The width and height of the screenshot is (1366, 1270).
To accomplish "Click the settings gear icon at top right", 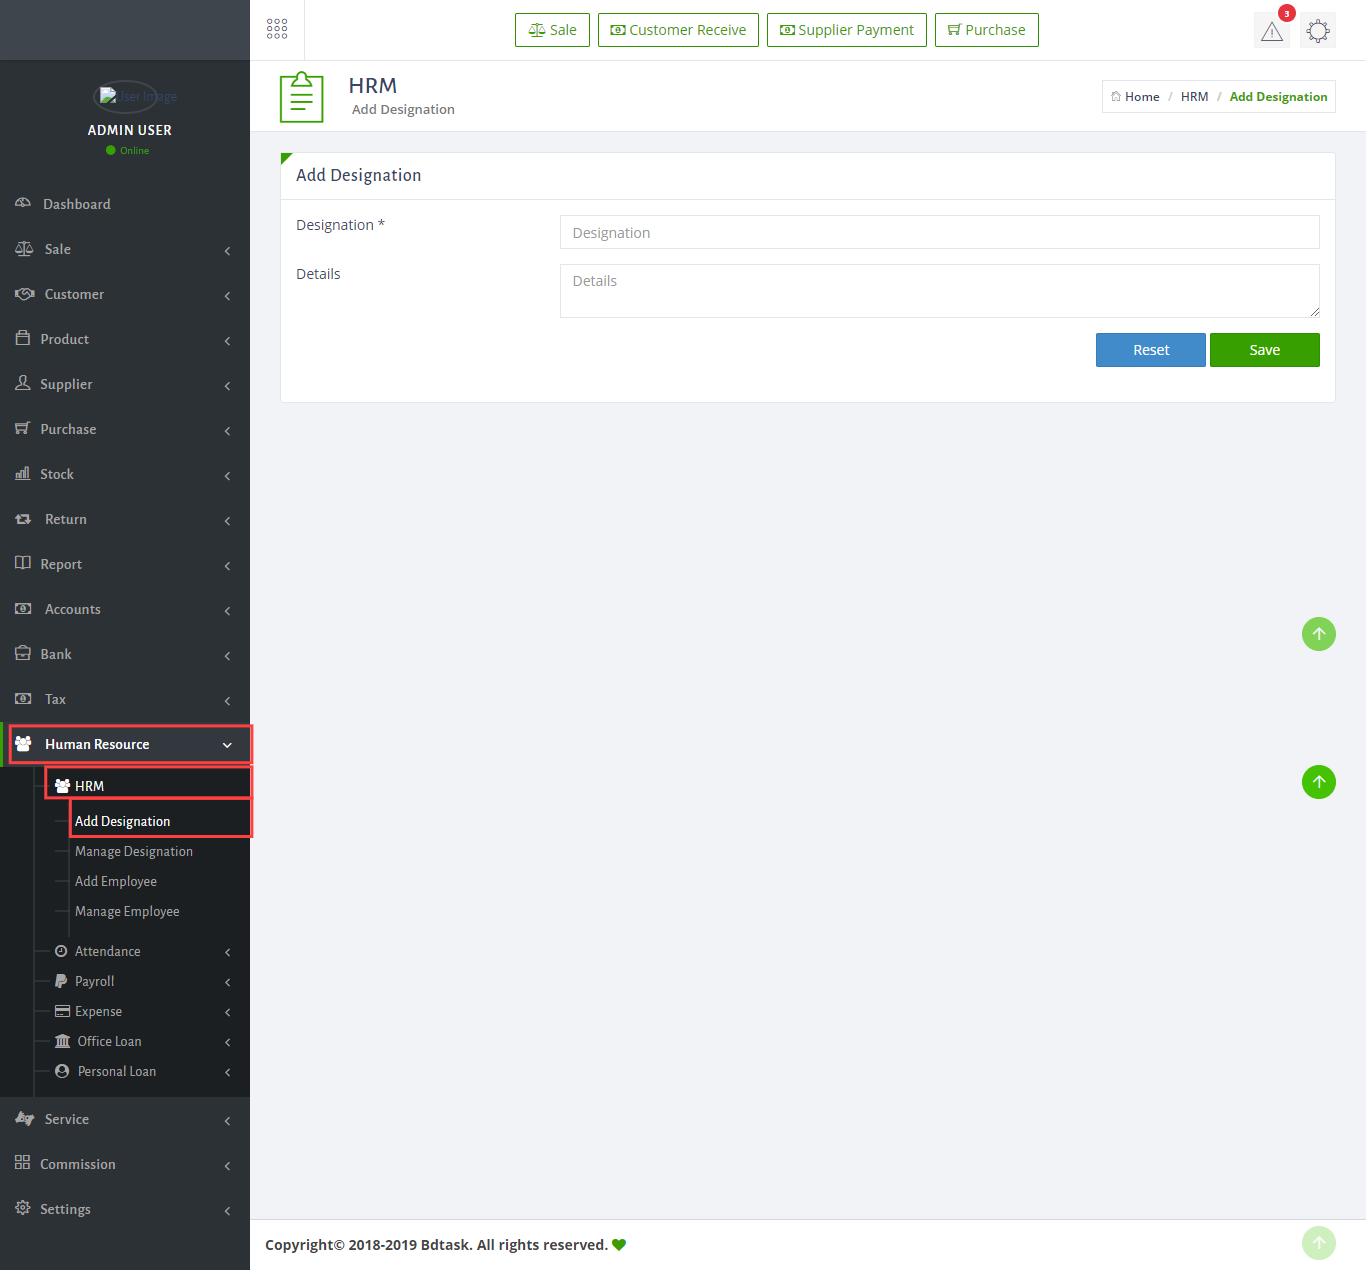I will click(1318, 31).
